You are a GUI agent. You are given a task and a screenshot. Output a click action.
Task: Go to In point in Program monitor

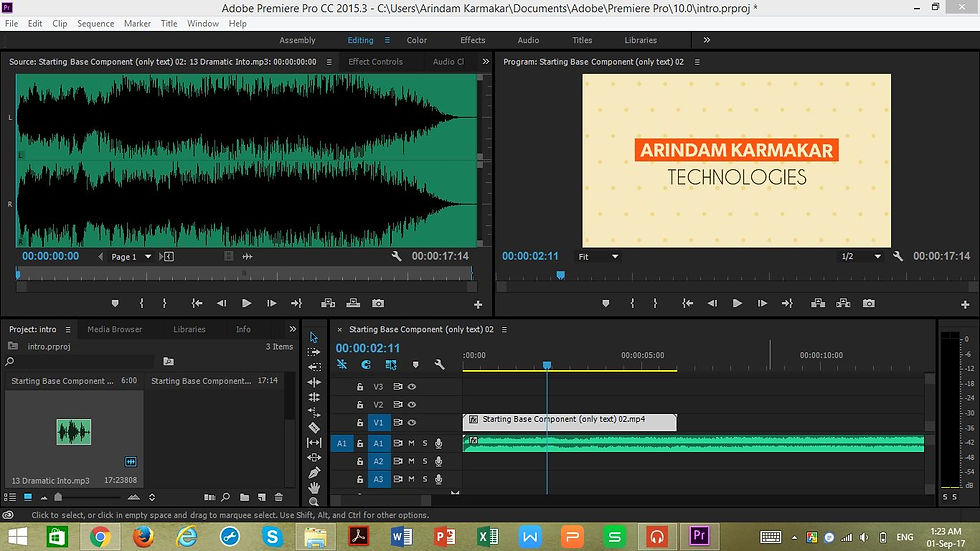688,303
